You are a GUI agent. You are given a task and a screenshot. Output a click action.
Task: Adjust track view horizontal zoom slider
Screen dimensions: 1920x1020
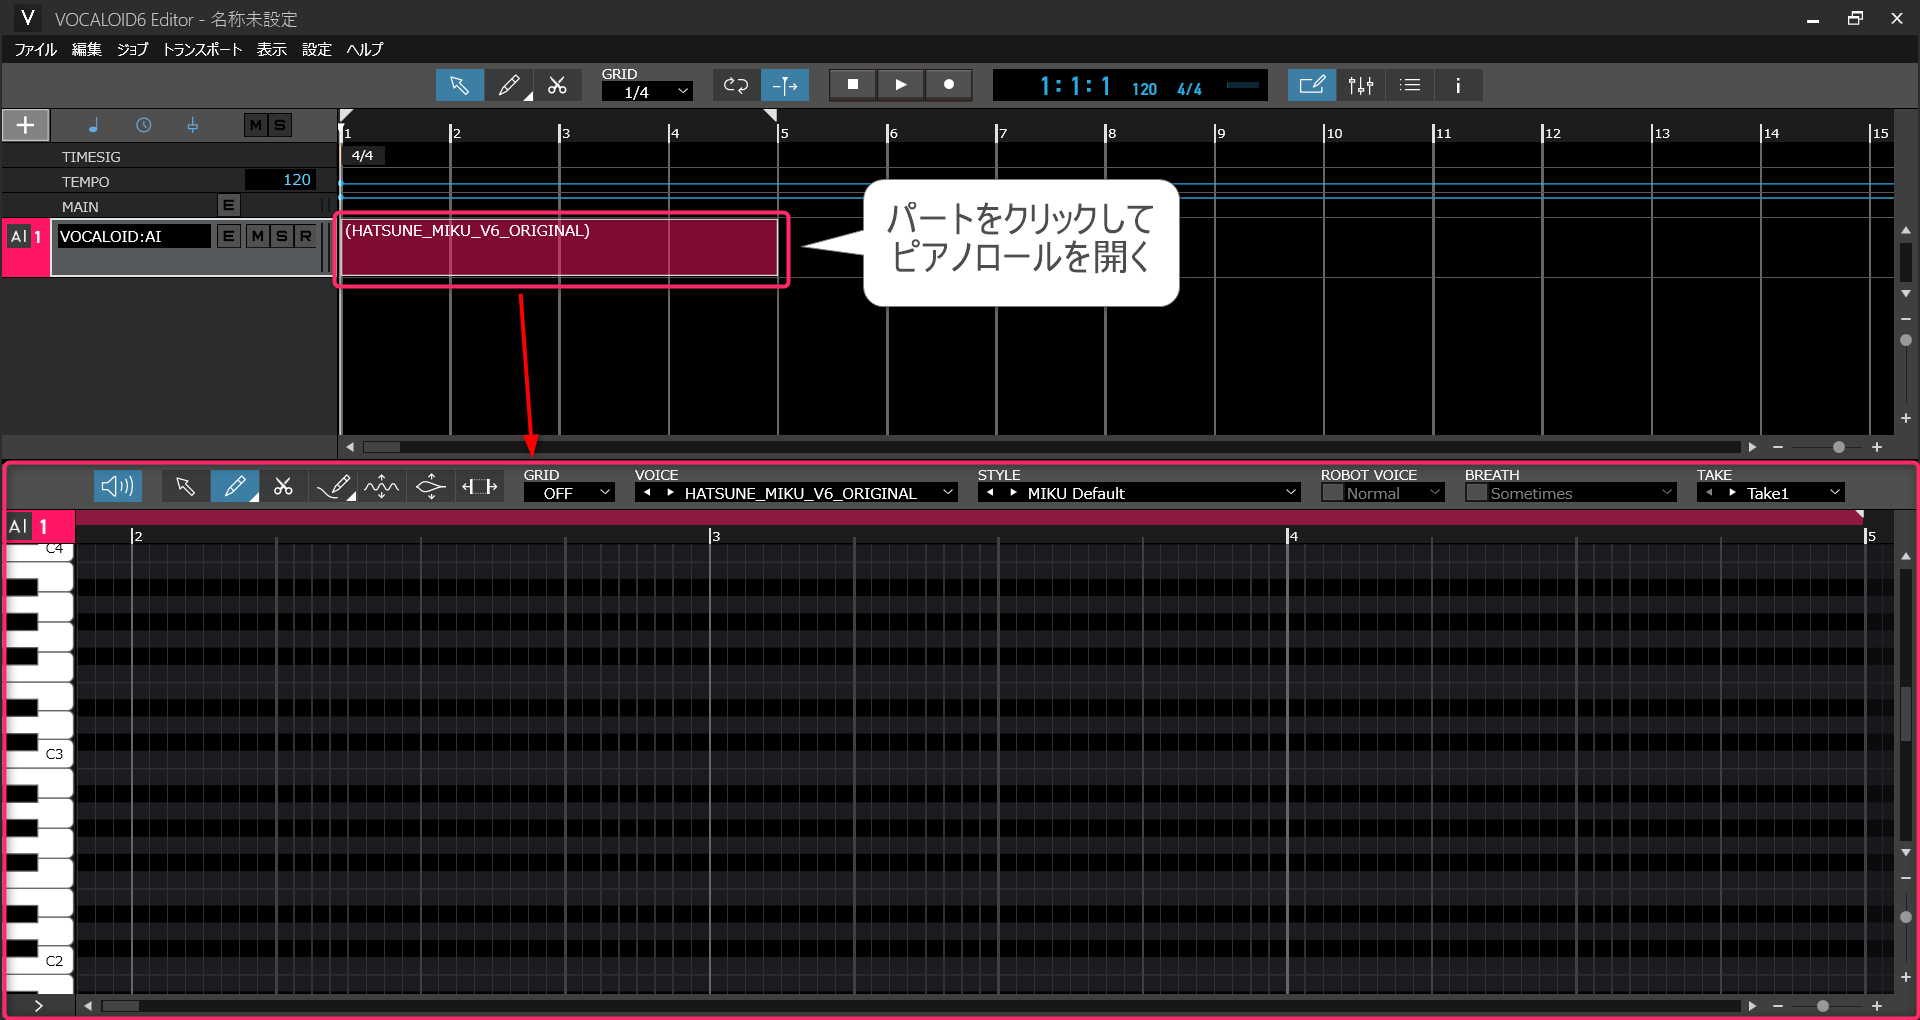point(1838,447)
